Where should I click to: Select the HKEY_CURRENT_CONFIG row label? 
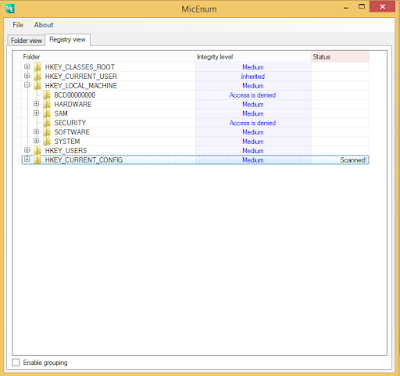pos(84,160)
